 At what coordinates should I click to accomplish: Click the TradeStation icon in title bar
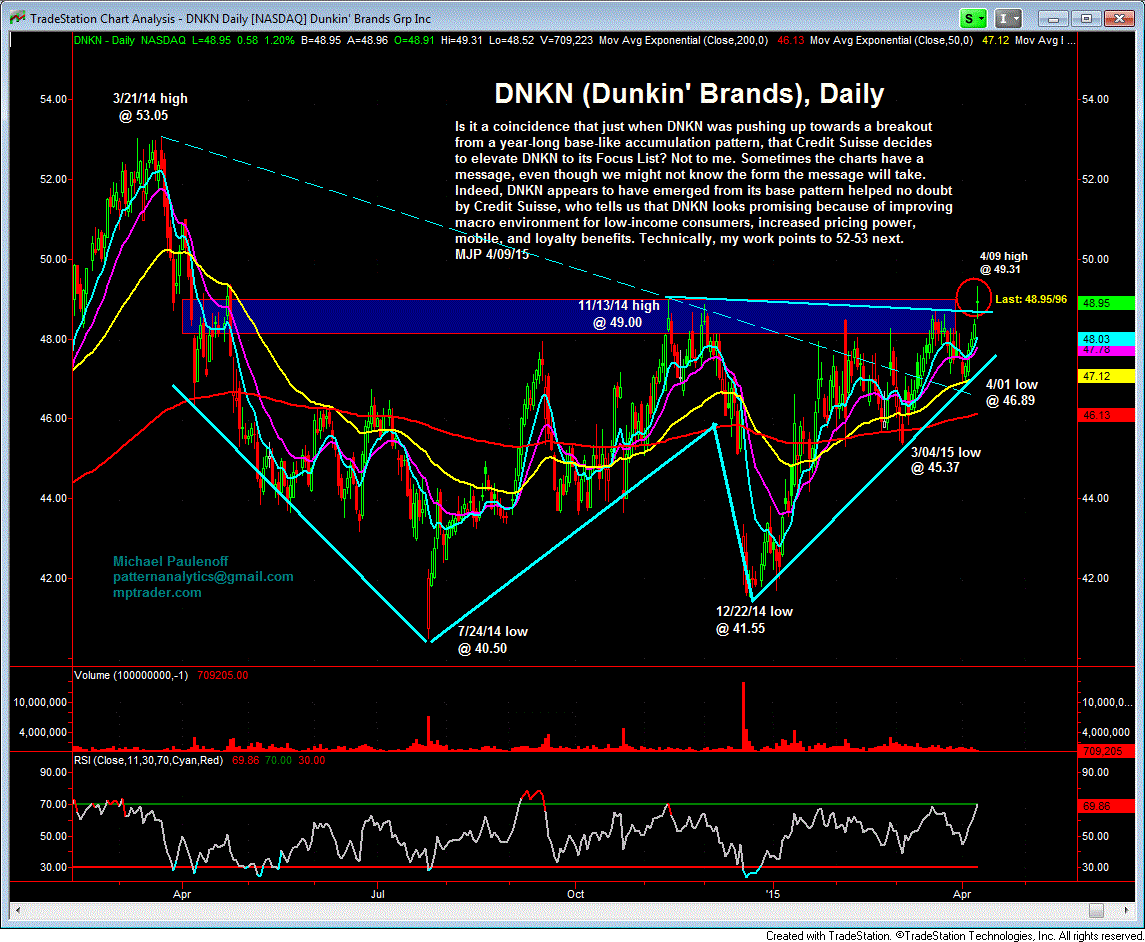pyautogui.click(x=17, y=18)
